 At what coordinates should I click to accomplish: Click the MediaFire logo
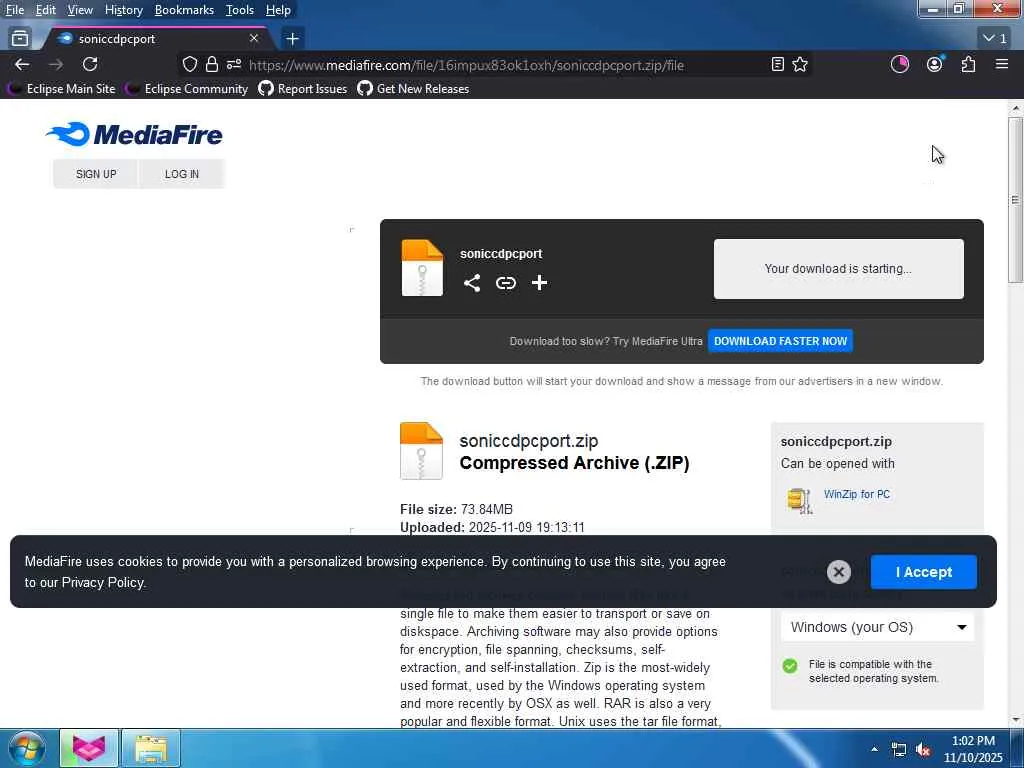point(134,135)
